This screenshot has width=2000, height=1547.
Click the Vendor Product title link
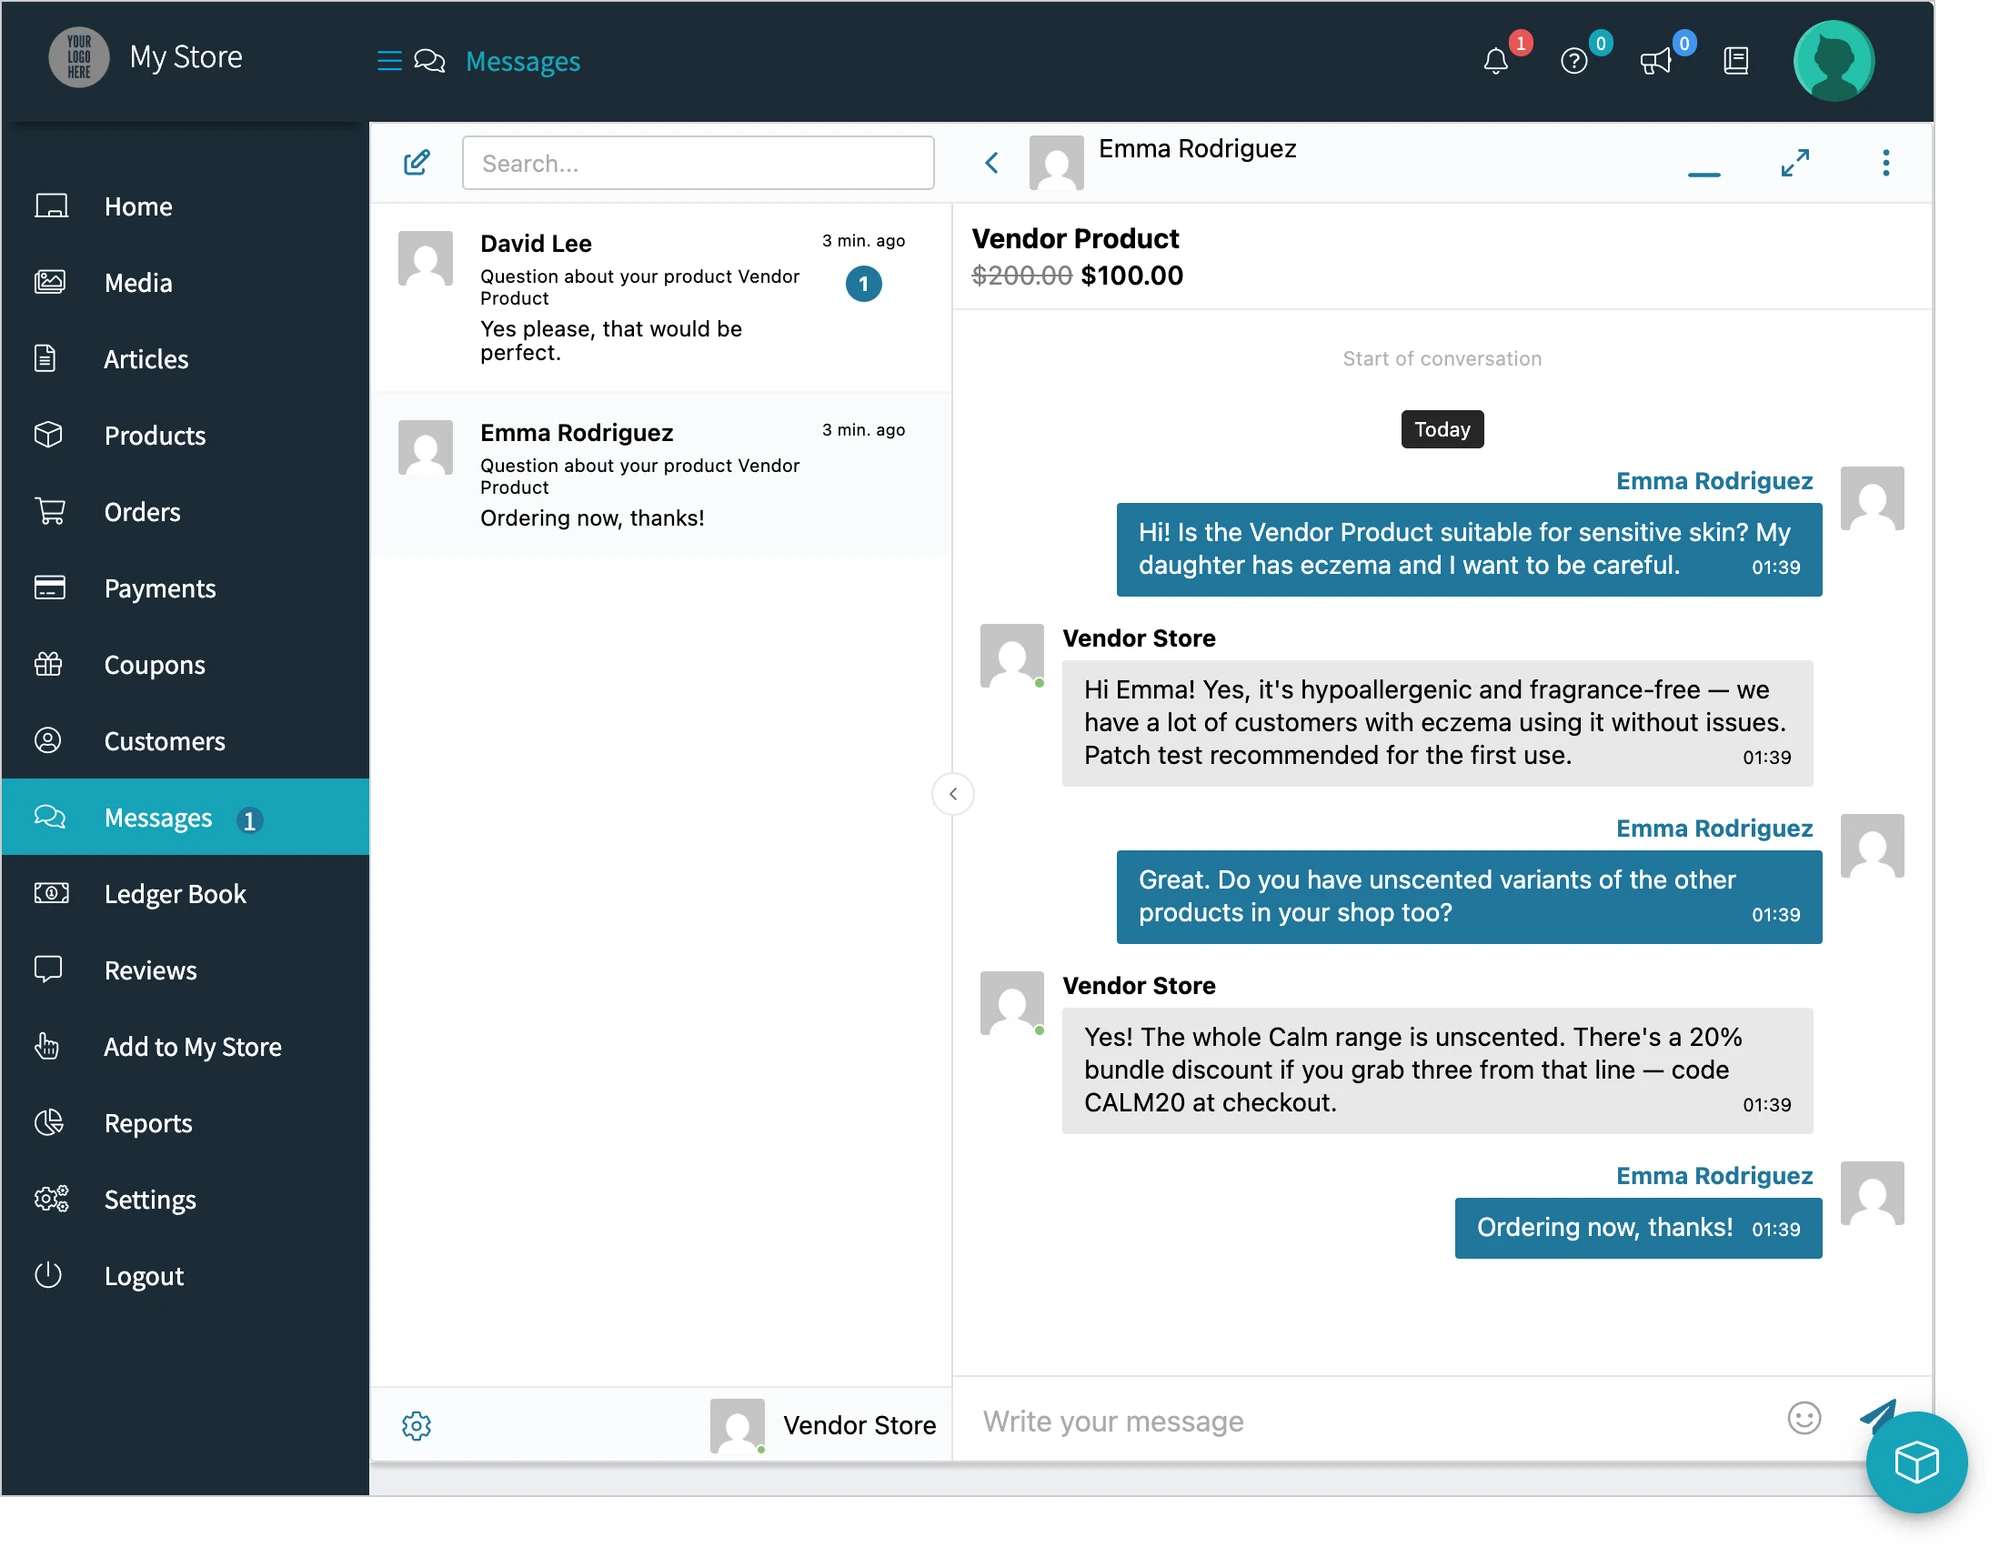coord(1075,239)
